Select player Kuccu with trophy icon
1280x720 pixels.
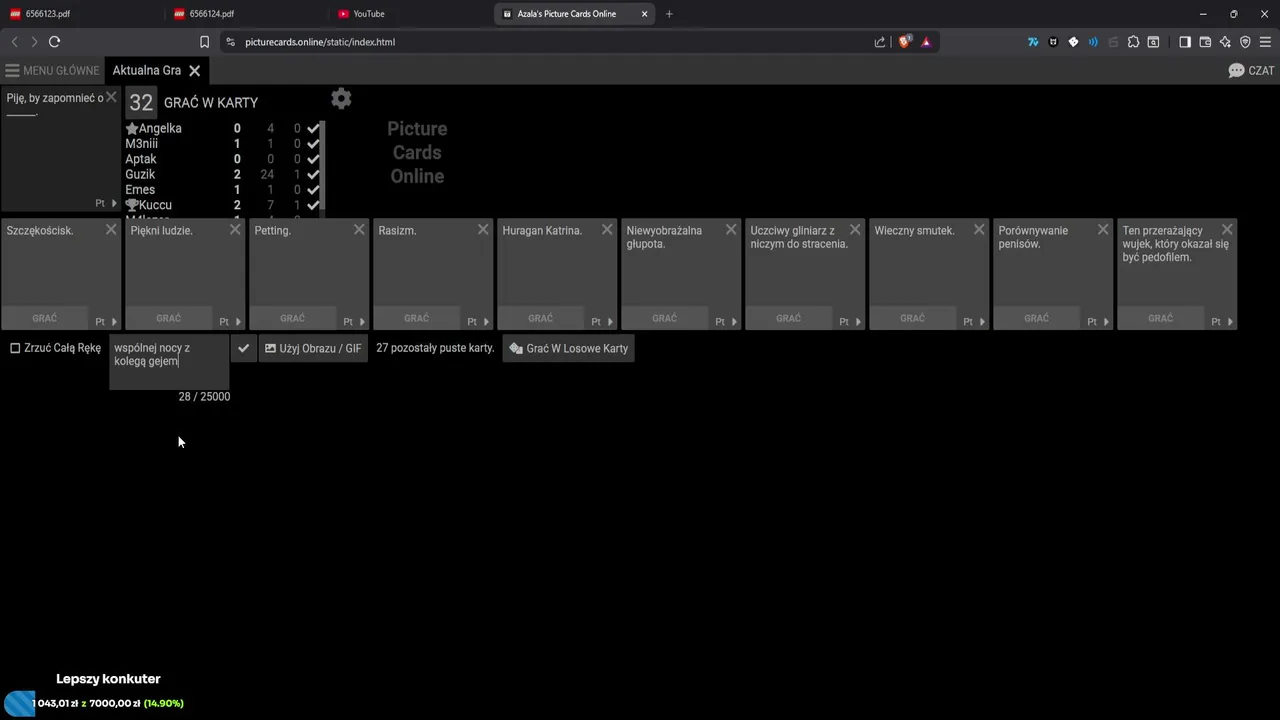148,205
